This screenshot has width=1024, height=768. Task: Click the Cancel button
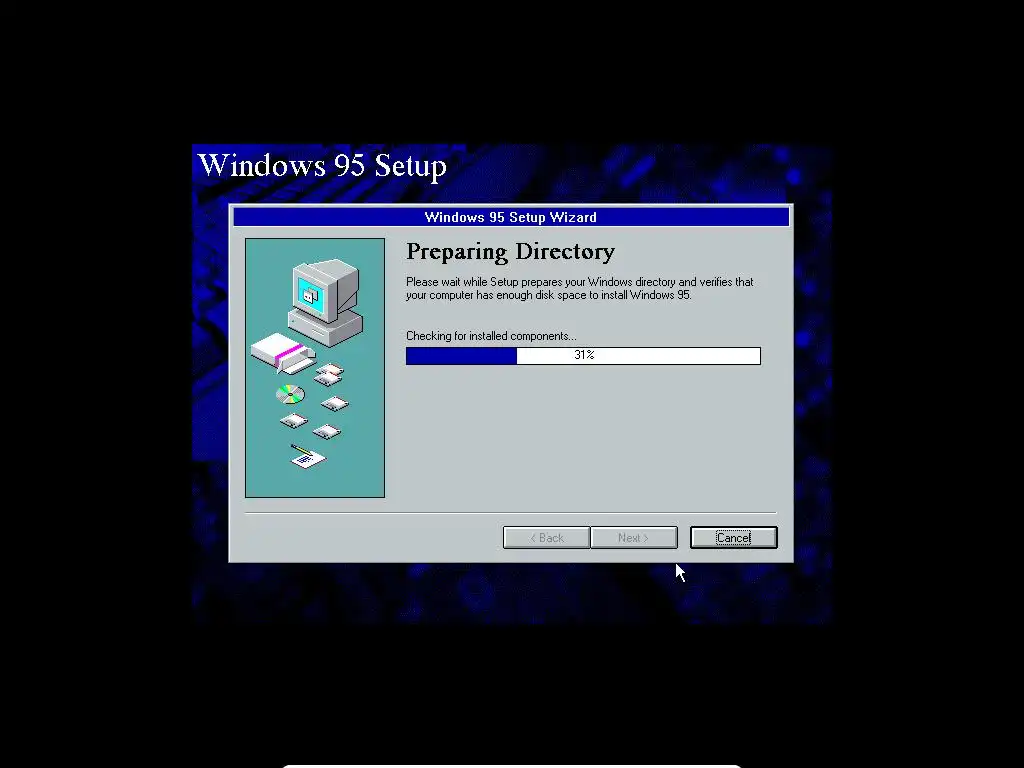733,537
